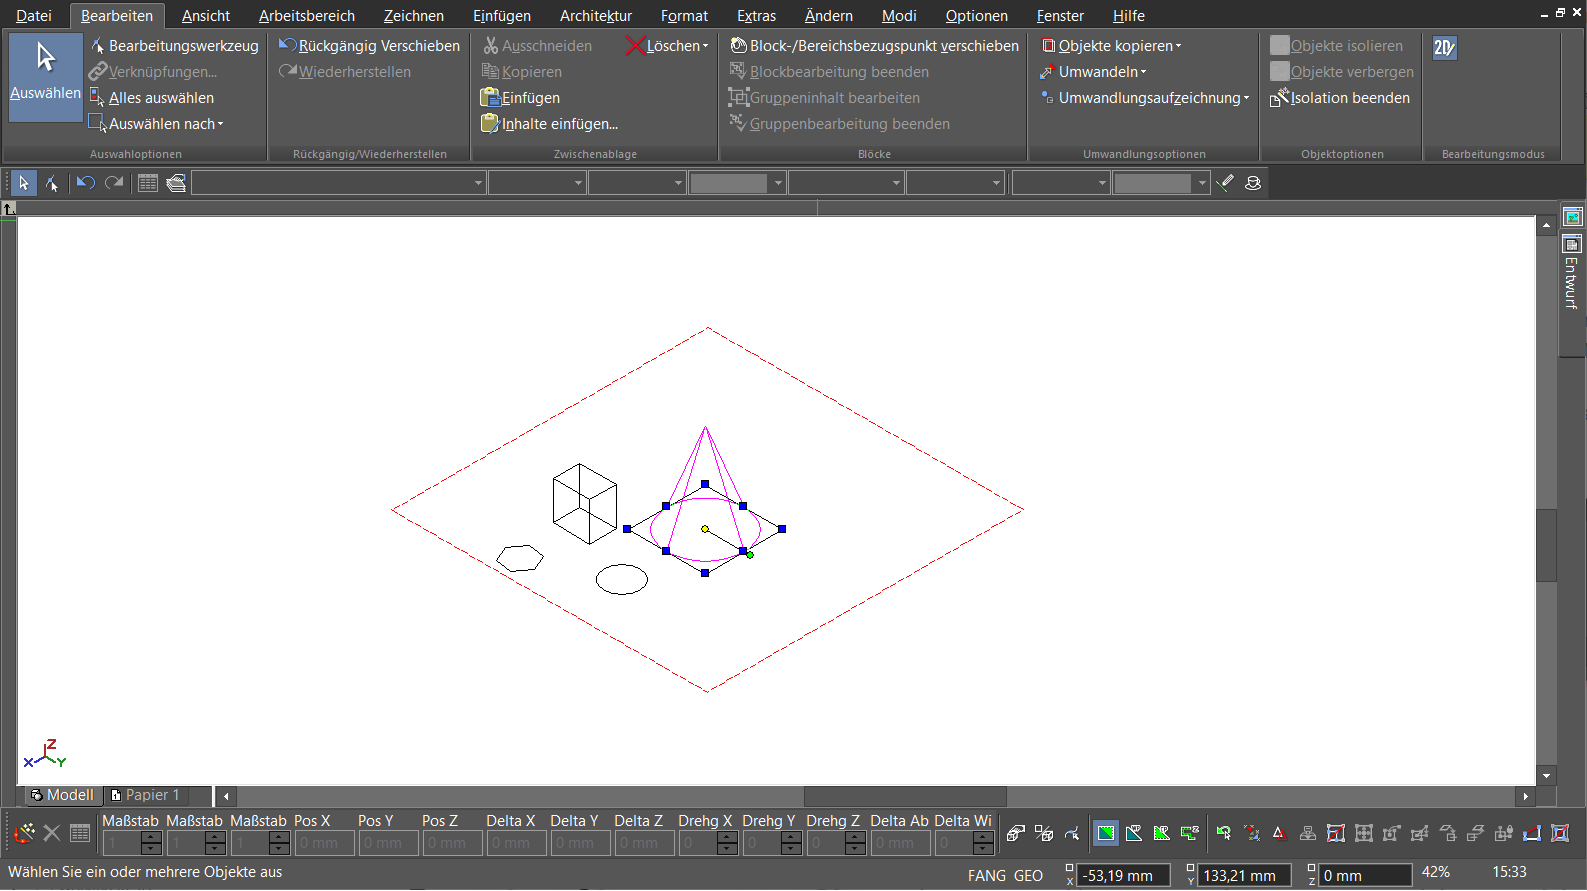
Task: Open the Umwandeln dropdown
Action: pyautogui.click(x=1143, y=72)
